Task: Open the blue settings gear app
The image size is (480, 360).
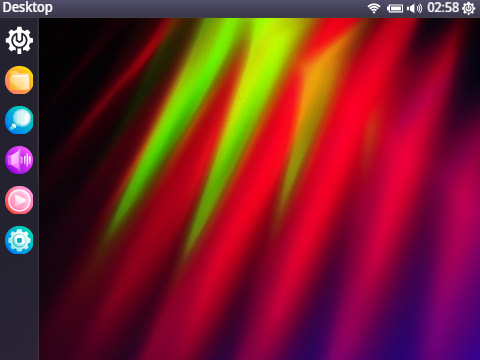Action: coord(19,240)
